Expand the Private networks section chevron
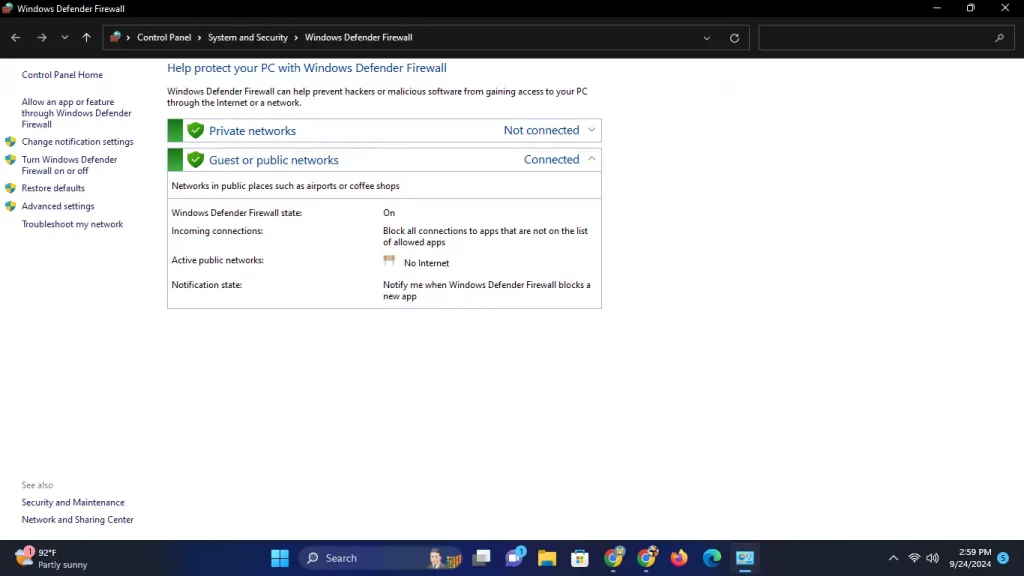This screenshot has width=1024, height=576. click(x=592, y=130)
